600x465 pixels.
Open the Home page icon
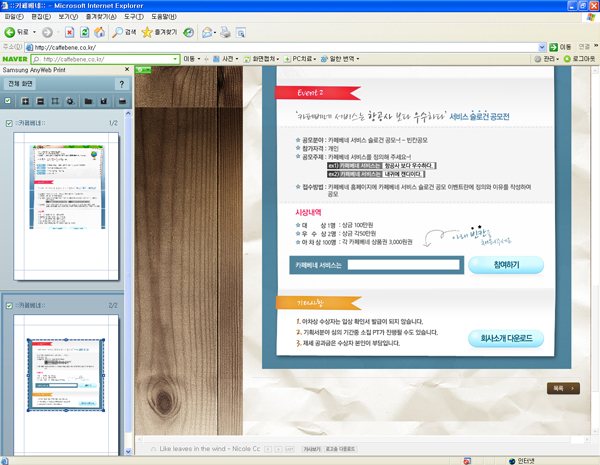click(x=99, y=33)
